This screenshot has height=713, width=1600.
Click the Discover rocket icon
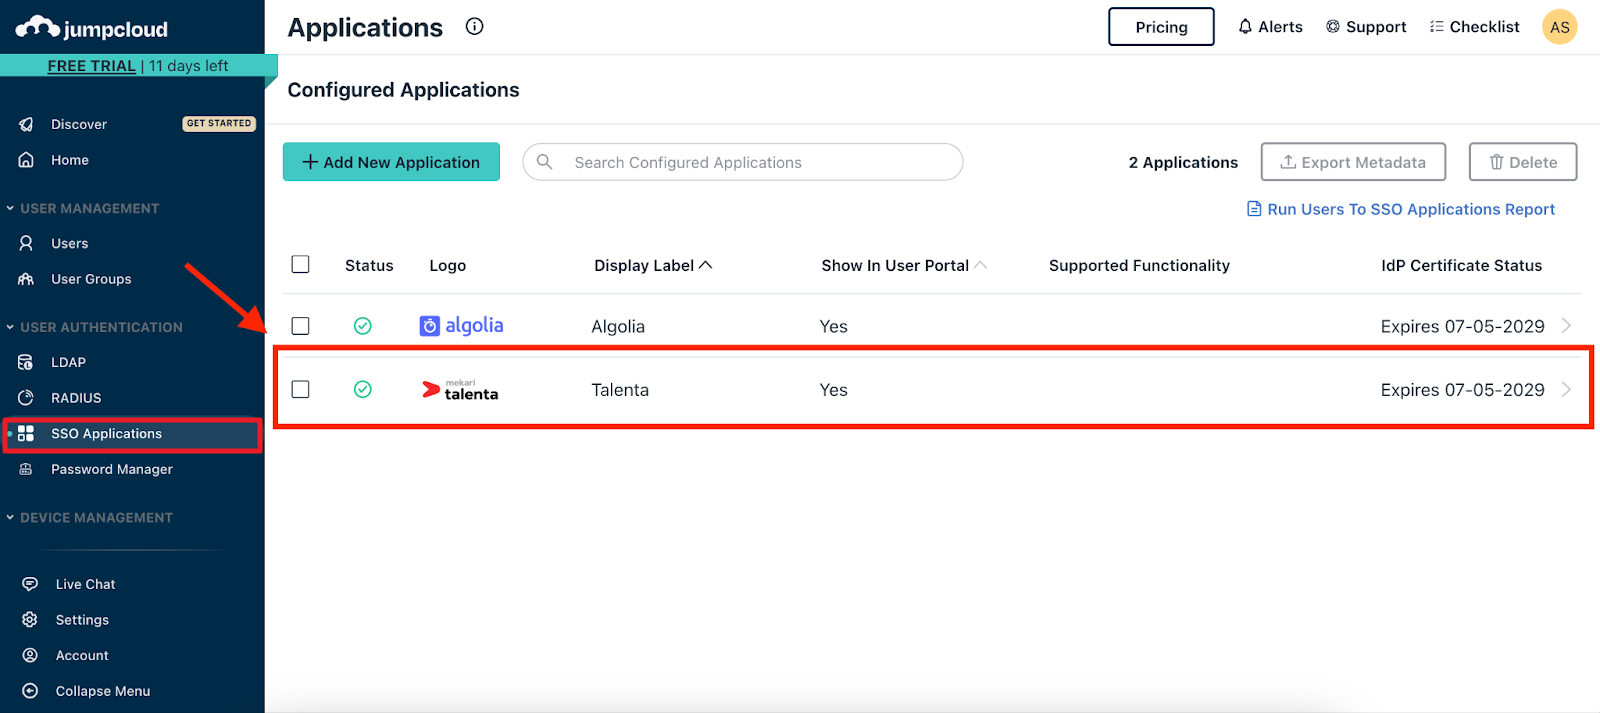[26, 124]
